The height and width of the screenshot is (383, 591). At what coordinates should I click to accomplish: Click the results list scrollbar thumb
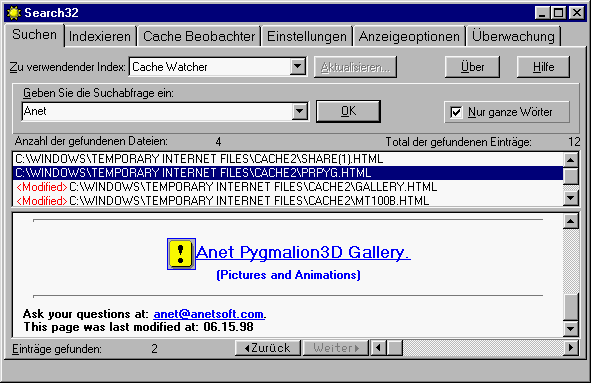tap(571, 176)
